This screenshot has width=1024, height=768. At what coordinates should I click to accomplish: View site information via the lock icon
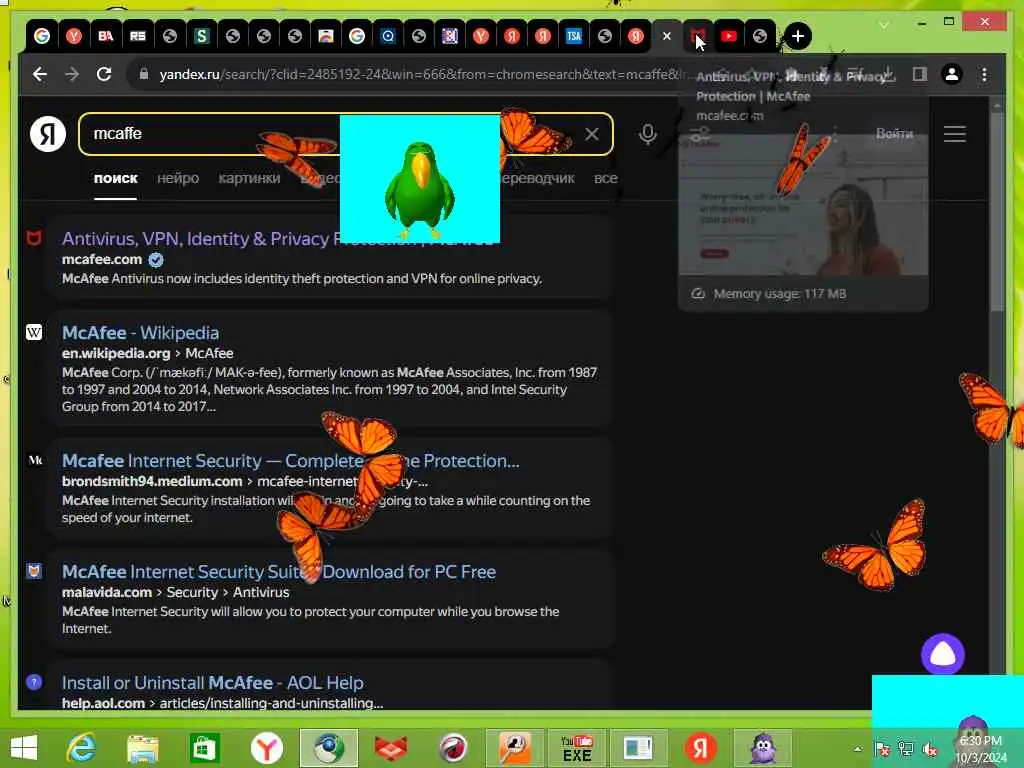click(x=144, y=74)
